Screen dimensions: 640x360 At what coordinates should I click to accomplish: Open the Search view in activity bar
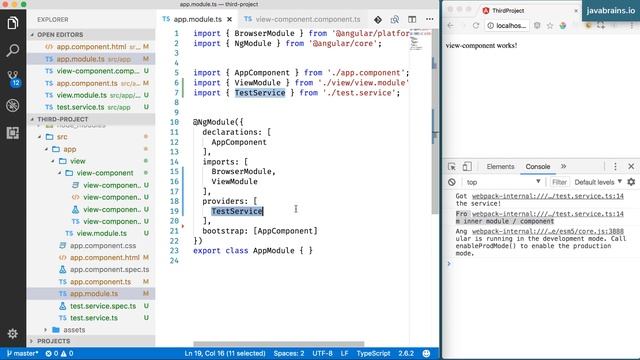(13, 50)
